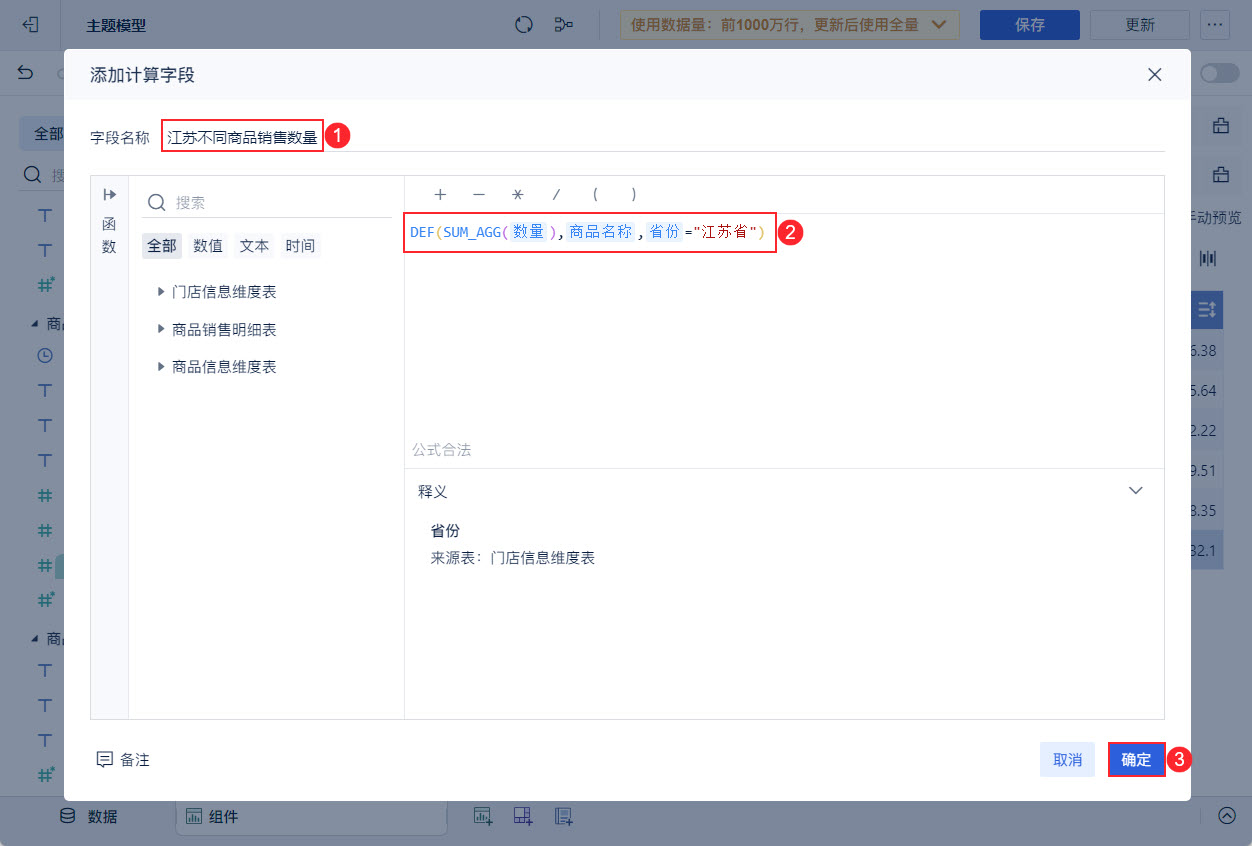The width and height of the screenshot is (1252, 846).
Task: Click the undo arrow icon
Action: (26, 72)
